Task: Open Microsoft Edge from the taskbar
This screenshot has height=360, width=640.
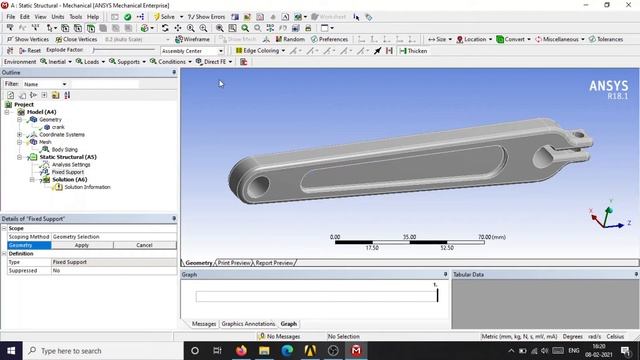Action: (287, 351)
